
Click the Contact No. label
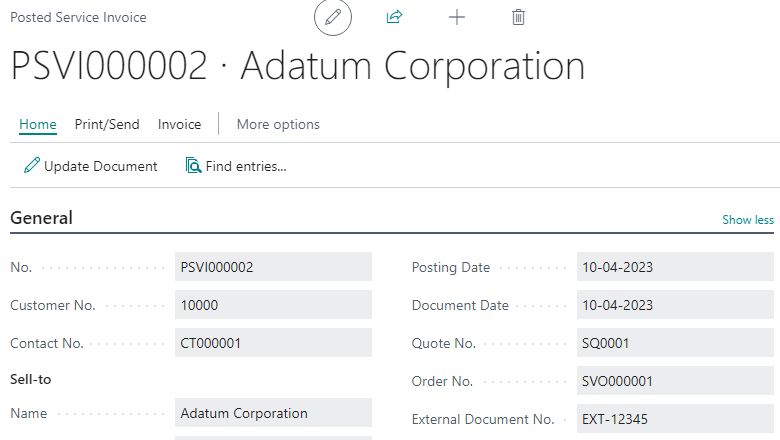point(47,343)
